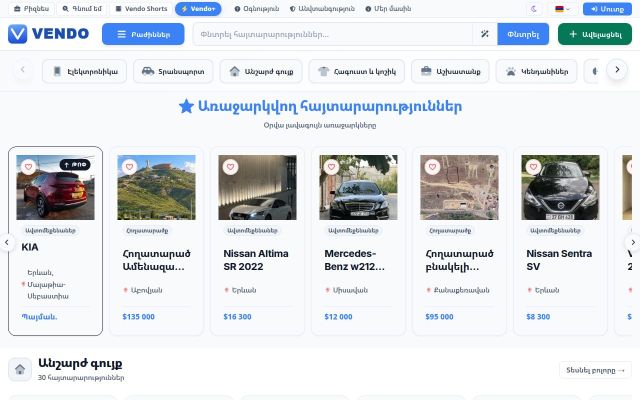Focus the listings search field
This screenshot has width=640, height=400.
(x=333, y=34)
